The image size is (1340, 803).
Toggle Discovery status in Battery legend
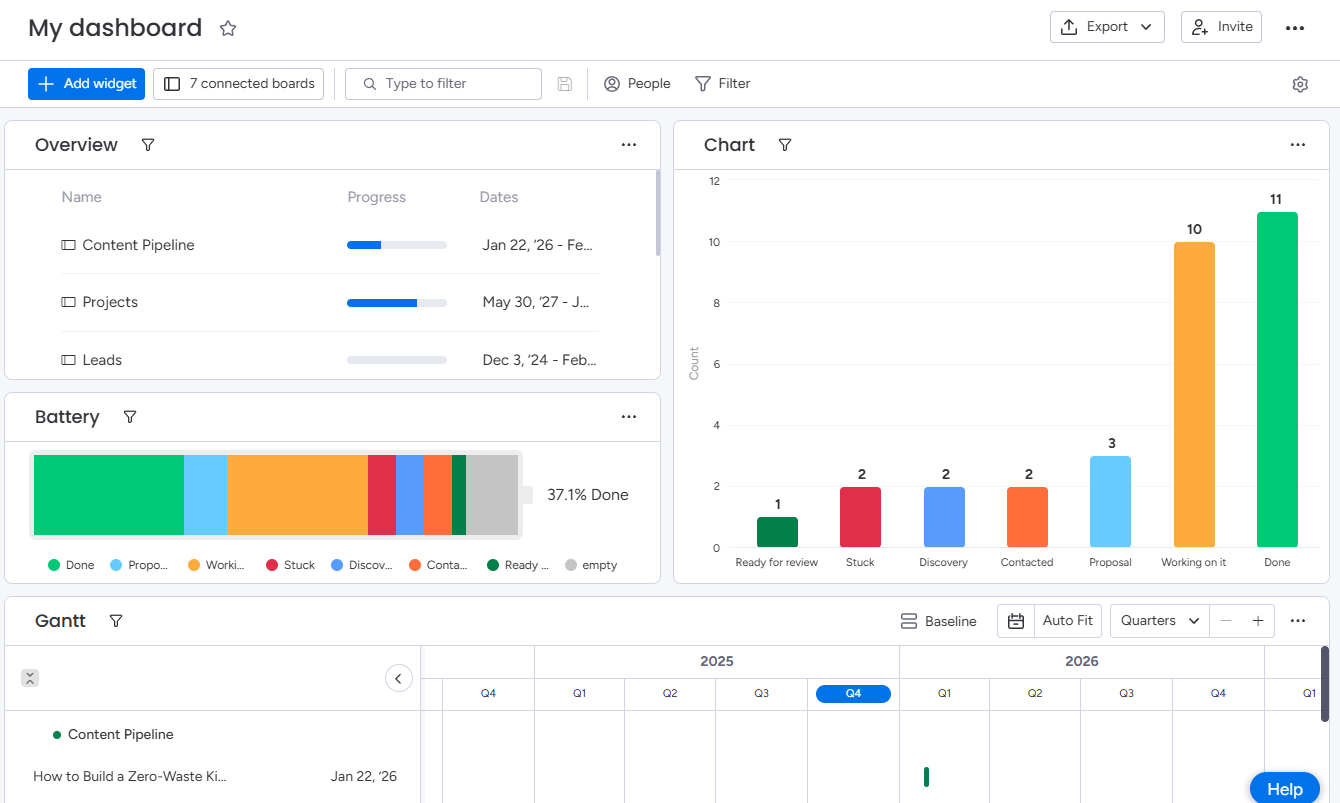point(361,565)
